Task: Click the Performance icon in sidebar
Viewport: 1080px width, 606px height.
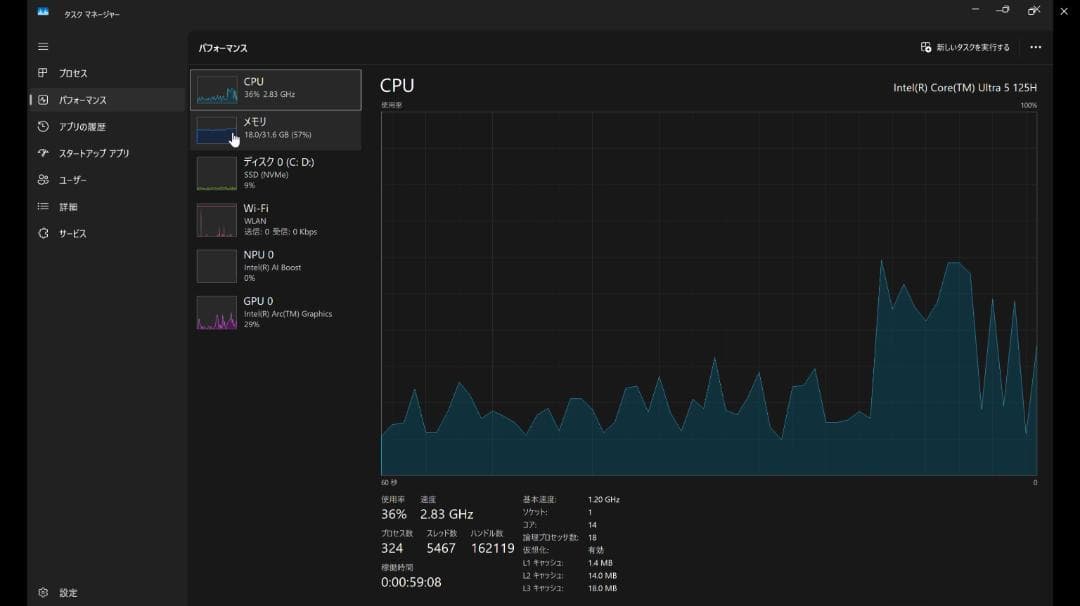Action: [43, 100]
